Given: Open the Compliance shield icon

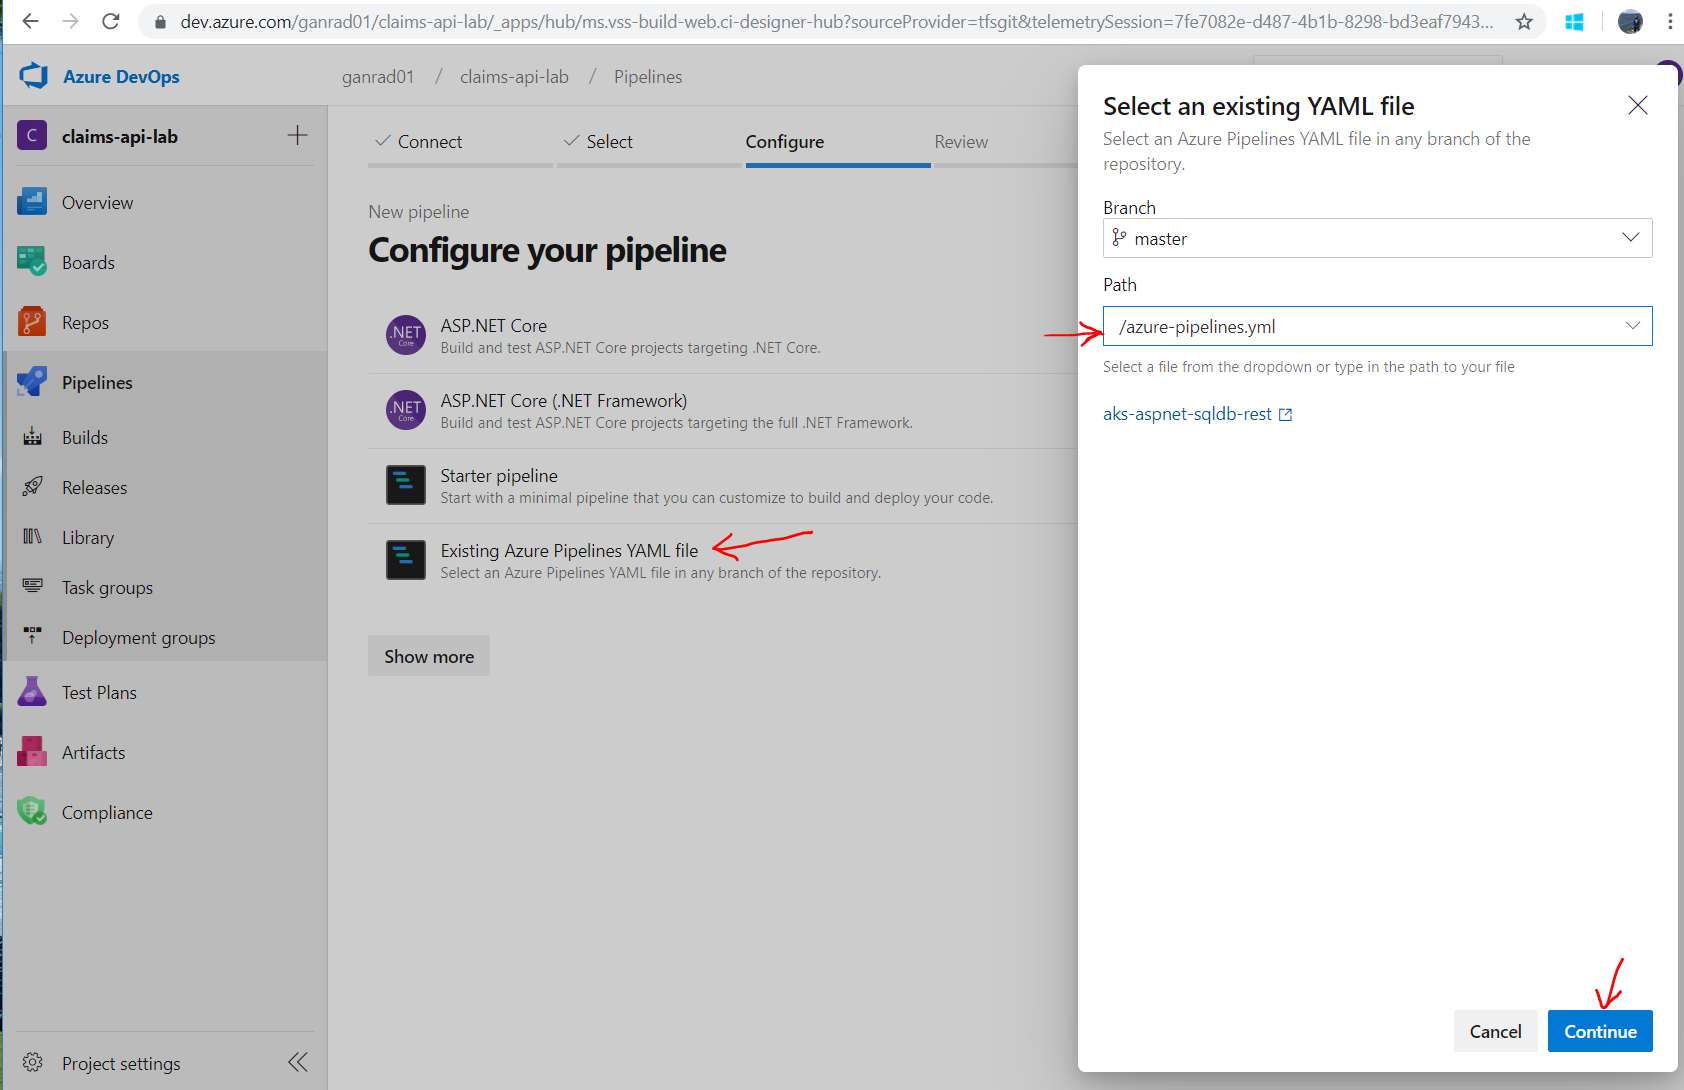Looking at the screenshot, I should tap(32, 812).
